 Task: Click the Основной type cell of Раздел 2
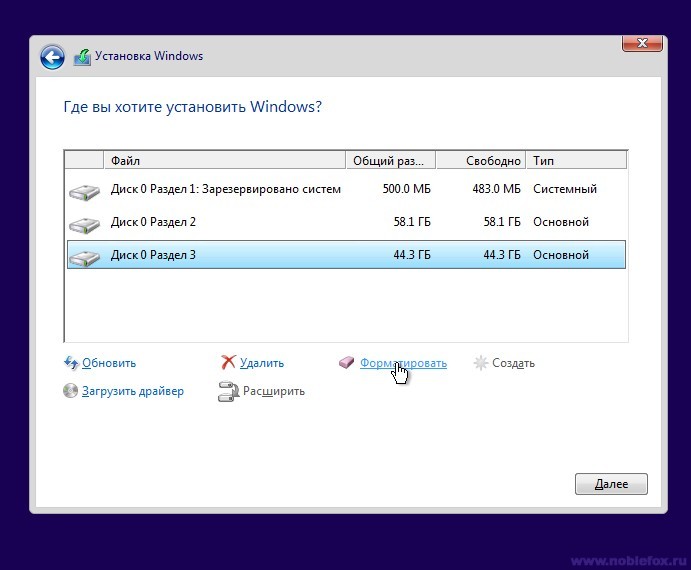[561, 222]
